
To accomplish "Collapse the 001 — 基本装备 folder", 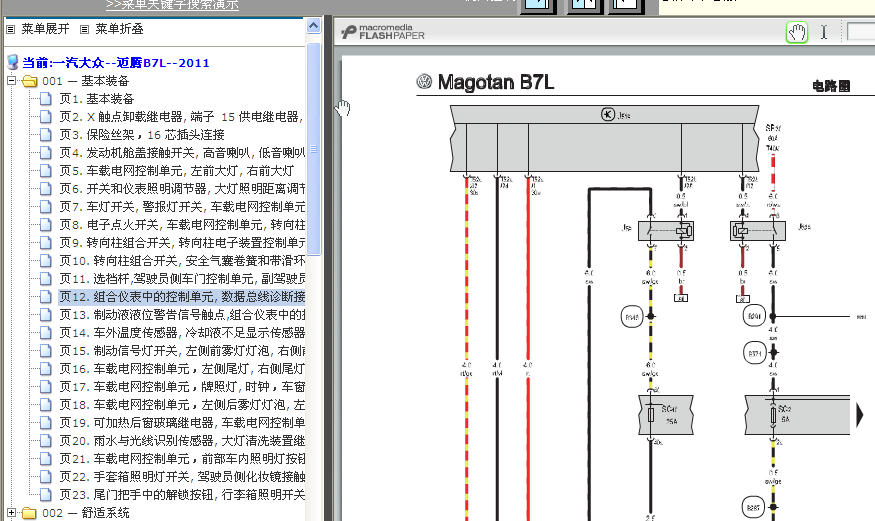I will click(11, 80).
